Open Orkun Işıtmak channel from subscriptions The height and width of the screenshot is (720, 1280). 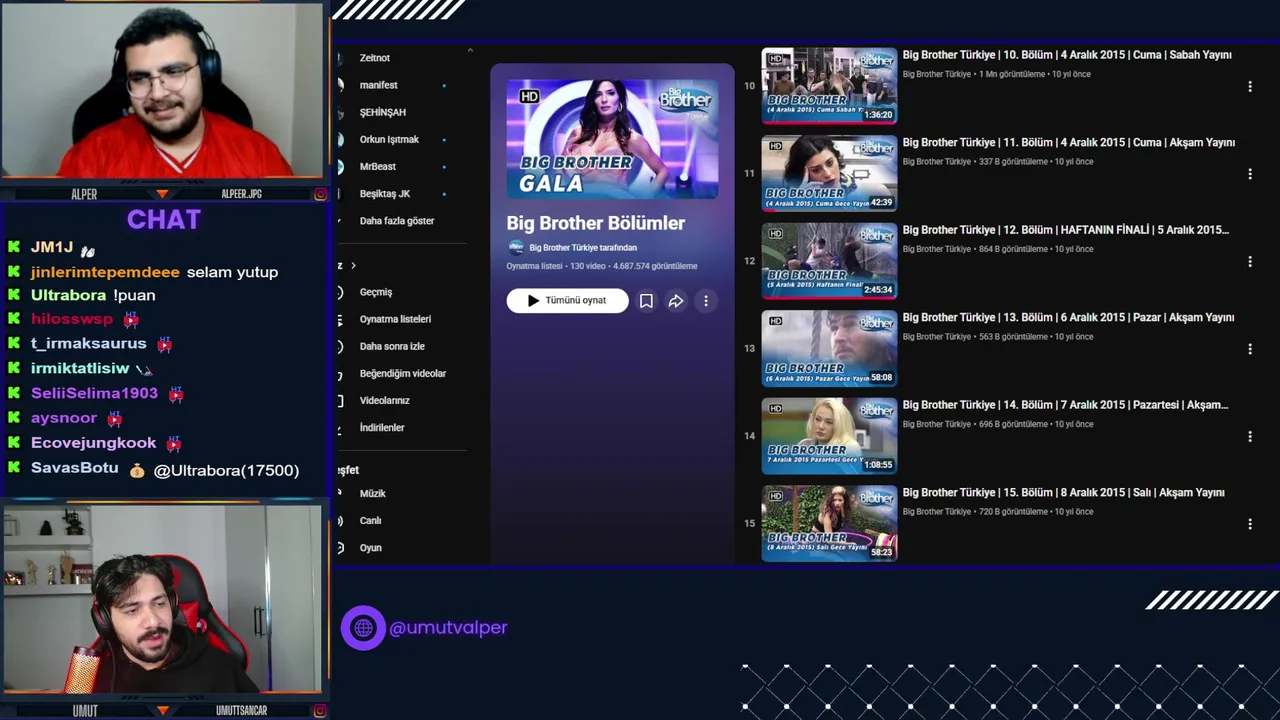pos(389,139)
